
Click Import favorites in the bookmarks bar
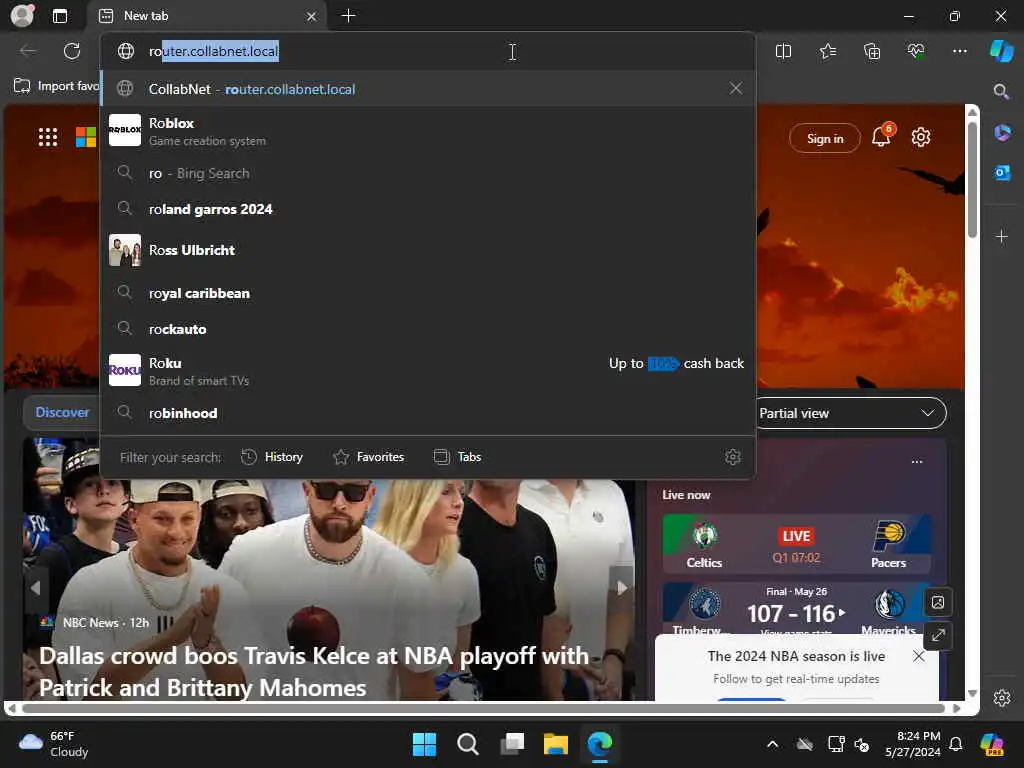click(x=56, y=86)
